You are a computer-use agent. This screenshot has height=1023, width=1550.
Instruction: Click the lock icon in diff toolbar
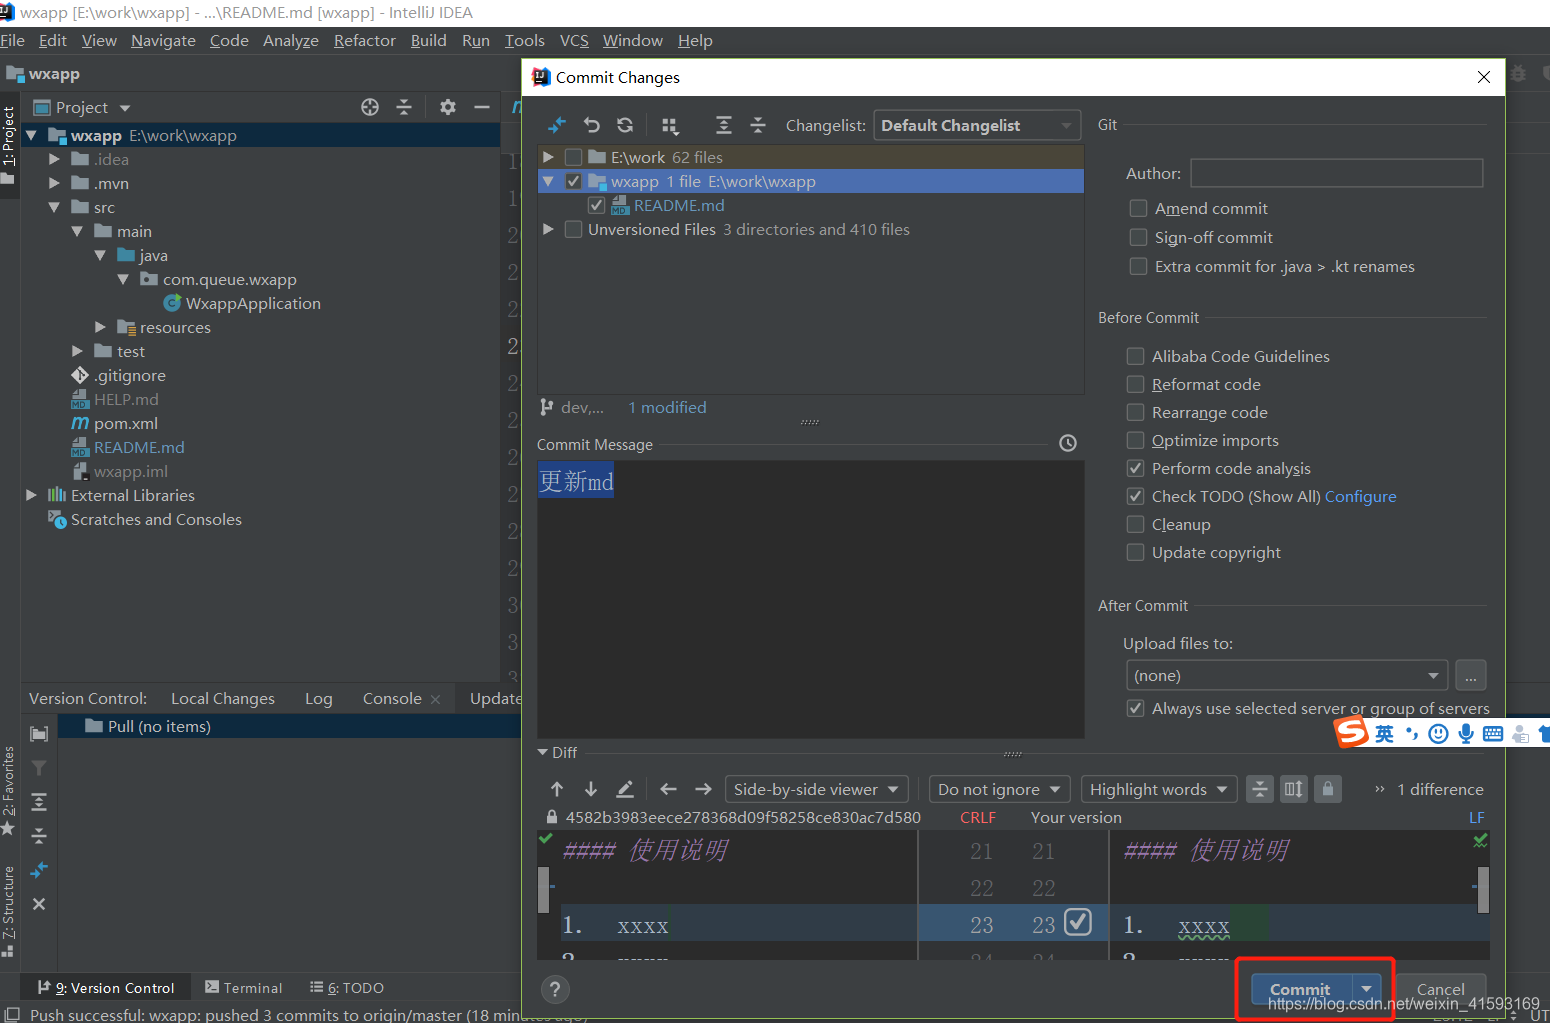coord(1327,789)
